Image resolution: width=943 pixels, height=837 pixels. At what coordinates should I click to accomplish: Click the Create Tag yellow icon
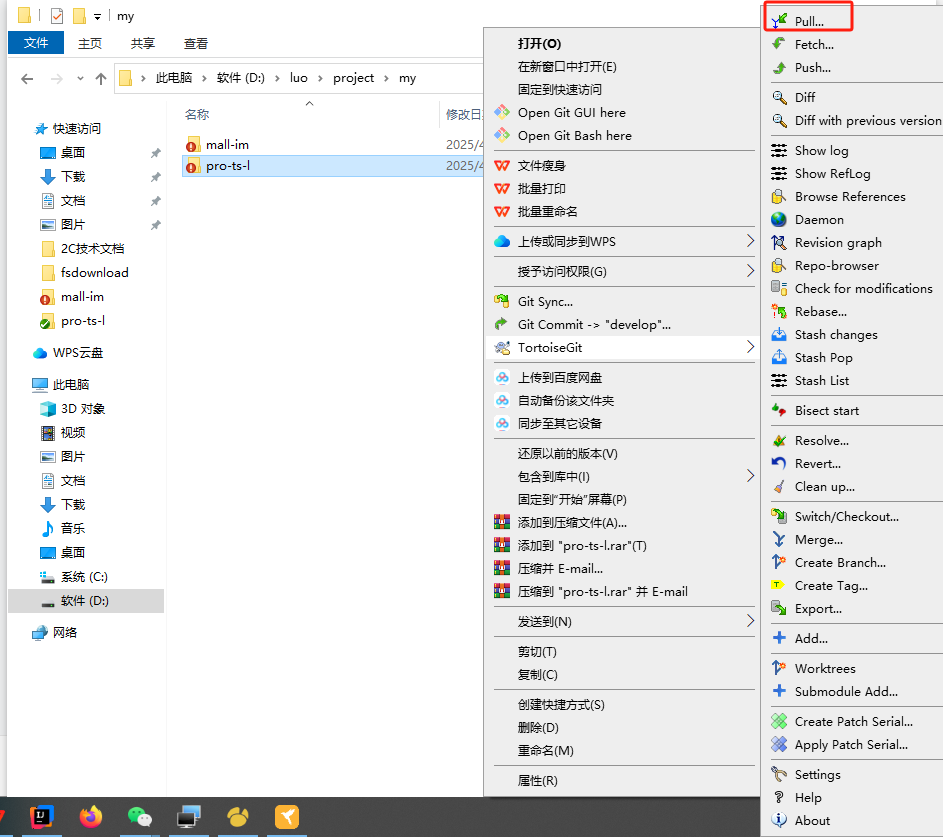click(x=778, y=585)
